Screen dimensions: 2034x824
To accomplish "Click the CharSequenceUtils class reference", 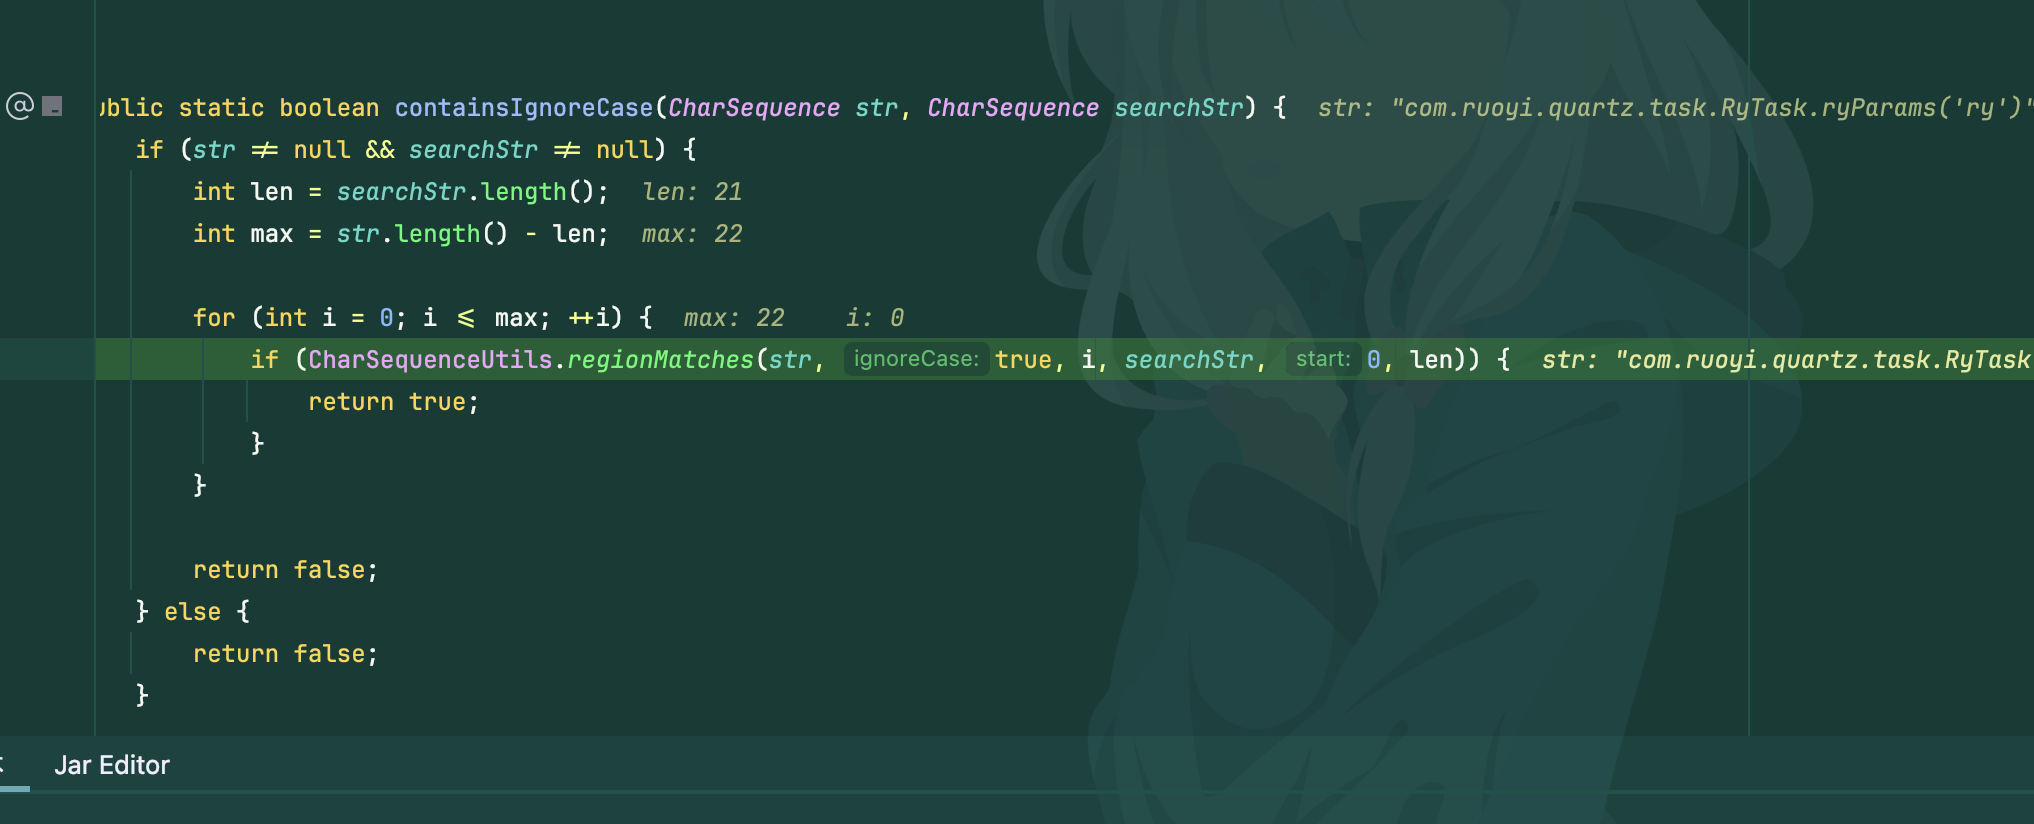I will pos(430,360).
